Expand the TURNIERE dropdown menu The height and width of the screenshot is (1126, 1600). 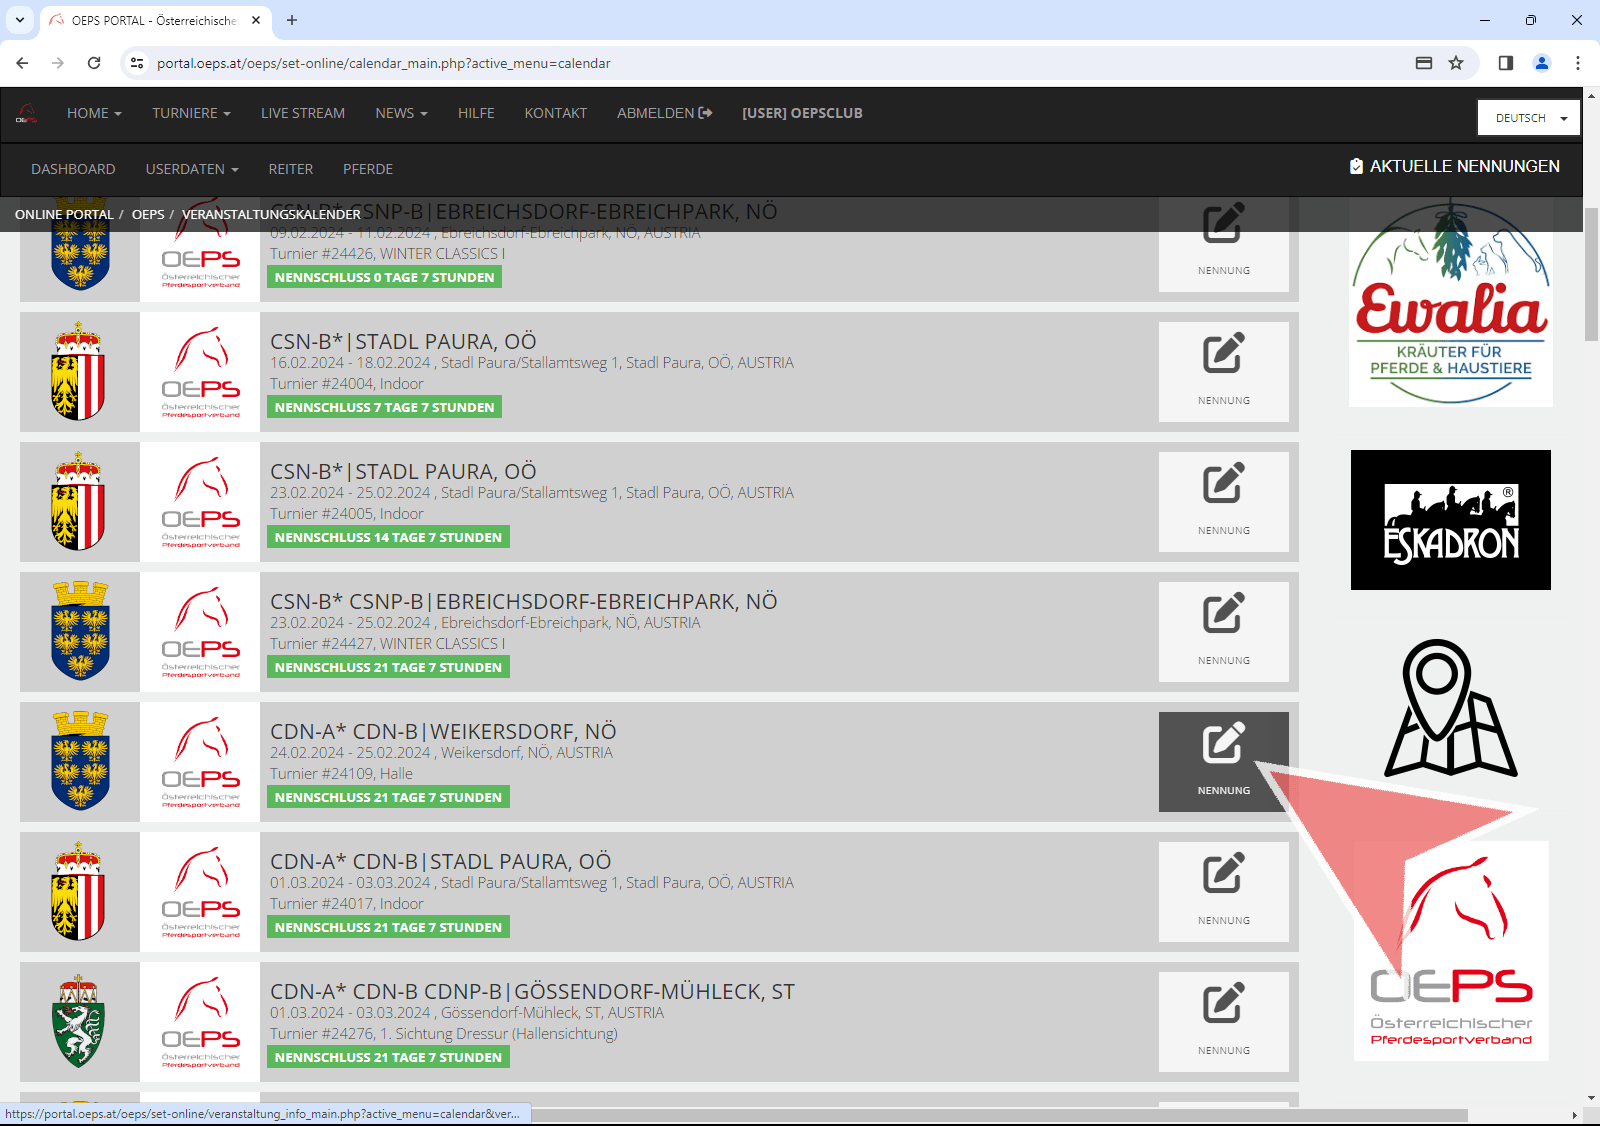click(x=191, y=114)
